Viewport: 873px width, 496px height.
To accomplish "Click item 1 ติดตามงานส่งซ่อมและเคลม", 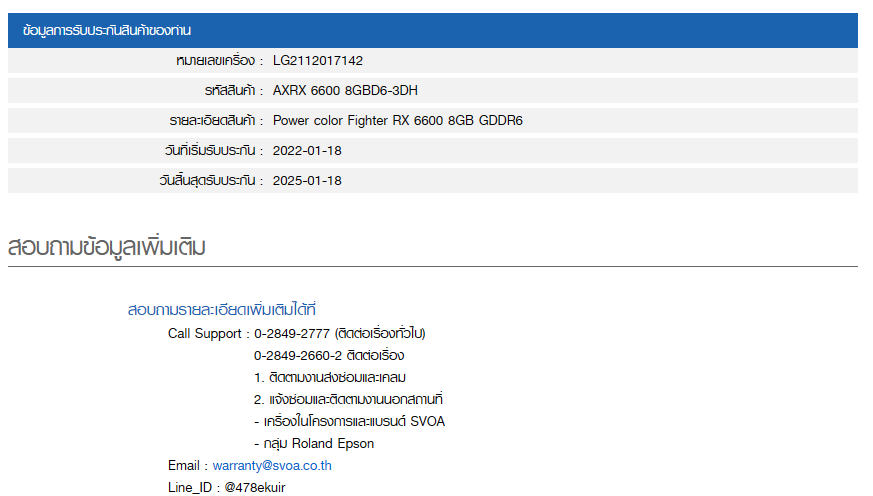I will (330, 377).
